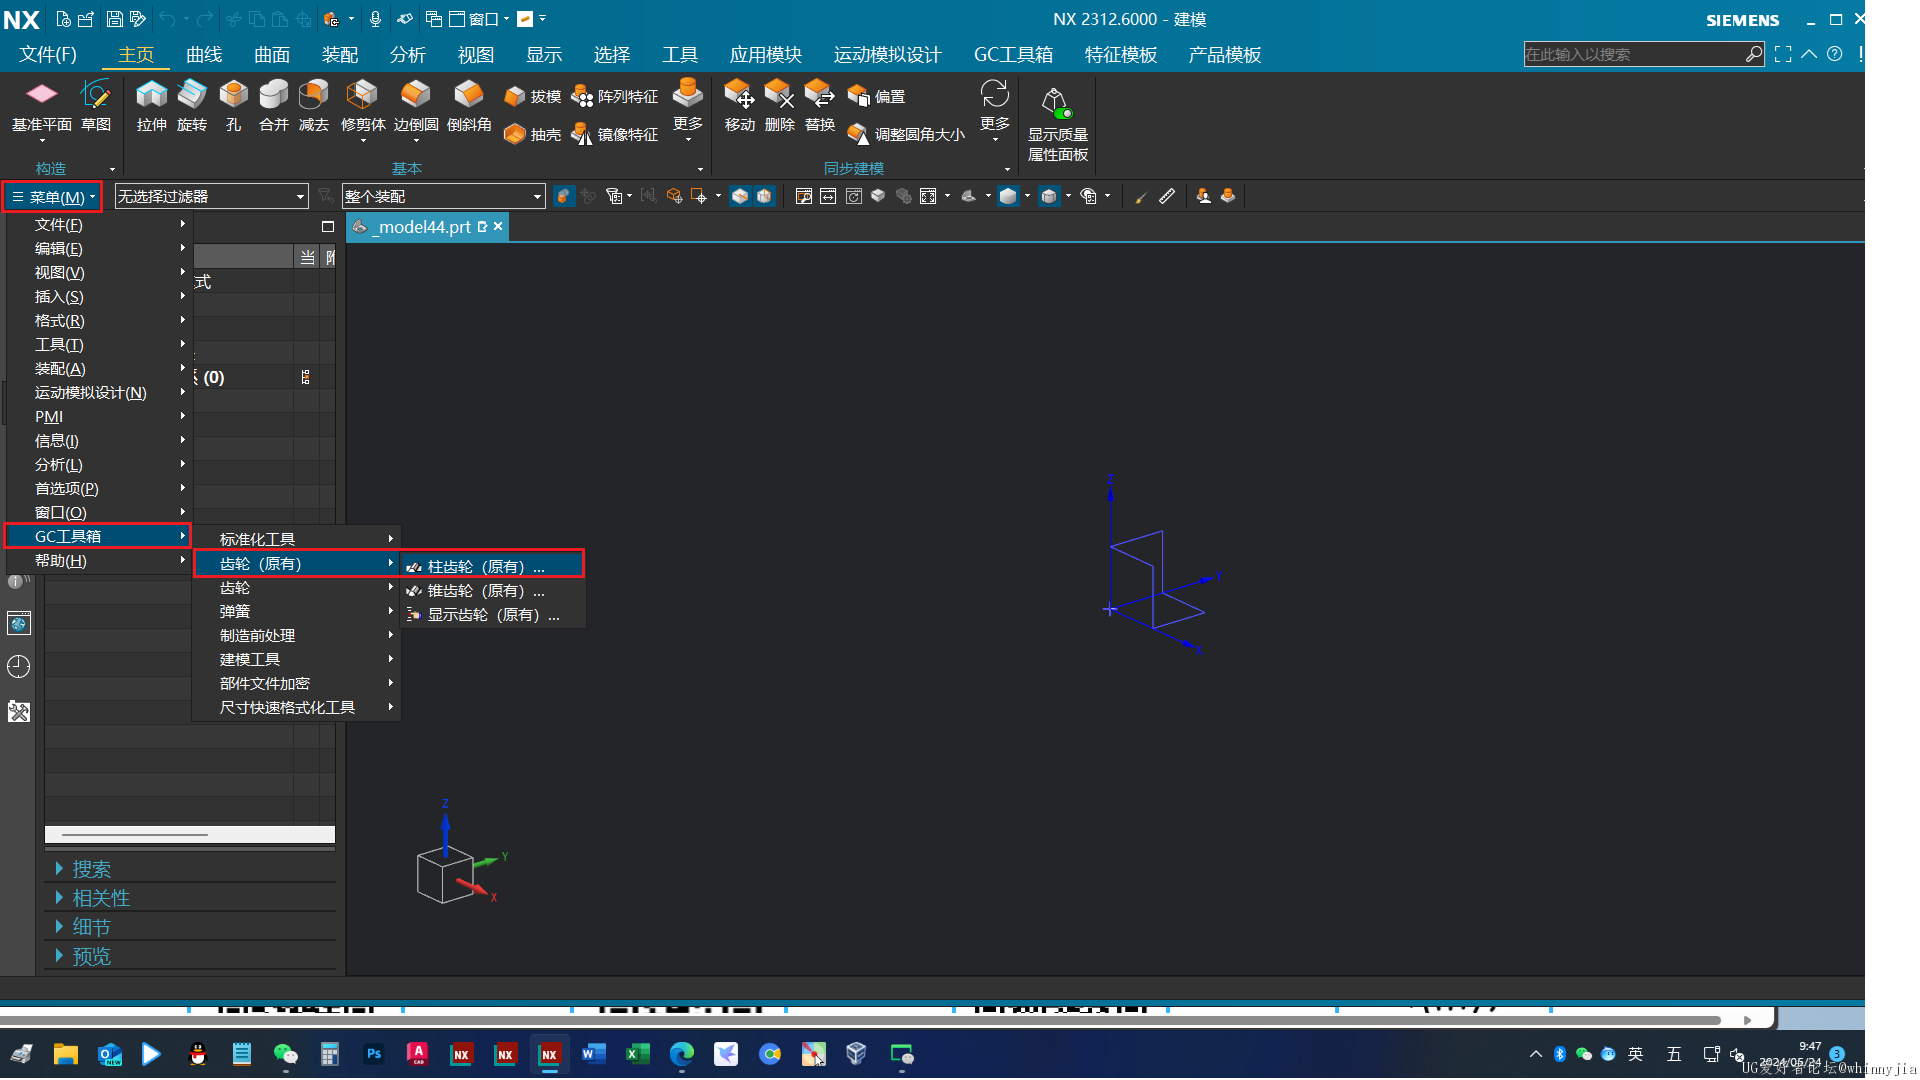Select the 修剪体 trim body tool
This screenshot has width=1920, height=1080.
click(362, 105)
